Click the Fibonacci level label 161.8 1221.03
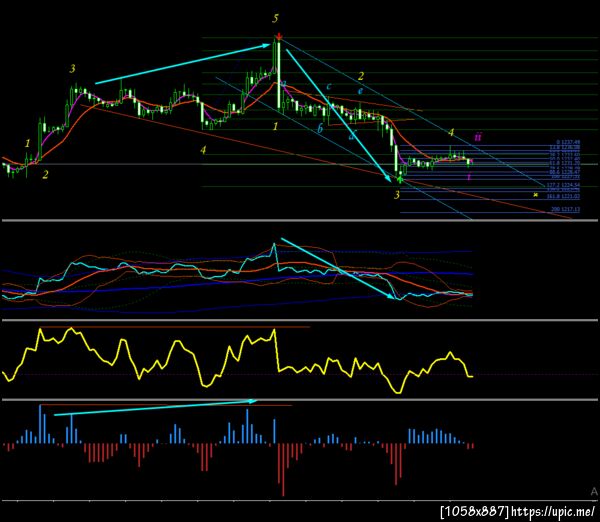 pos(563,196)
